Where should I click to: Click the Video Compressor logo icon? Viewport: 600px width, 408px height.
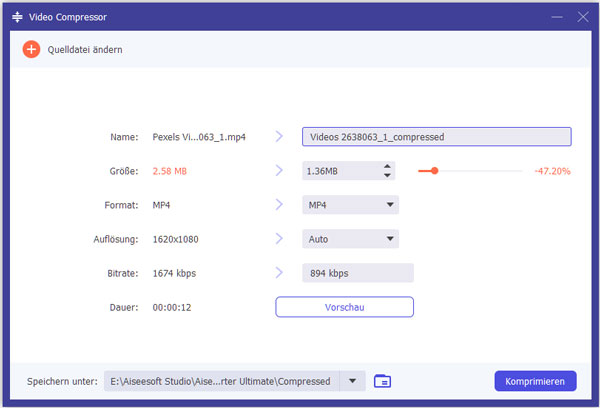17,17
